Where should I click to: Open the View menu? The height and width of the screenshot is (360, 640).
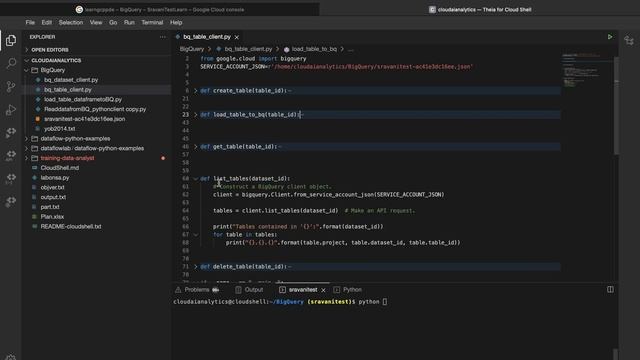pyautogui.click(x=96, y=22)
